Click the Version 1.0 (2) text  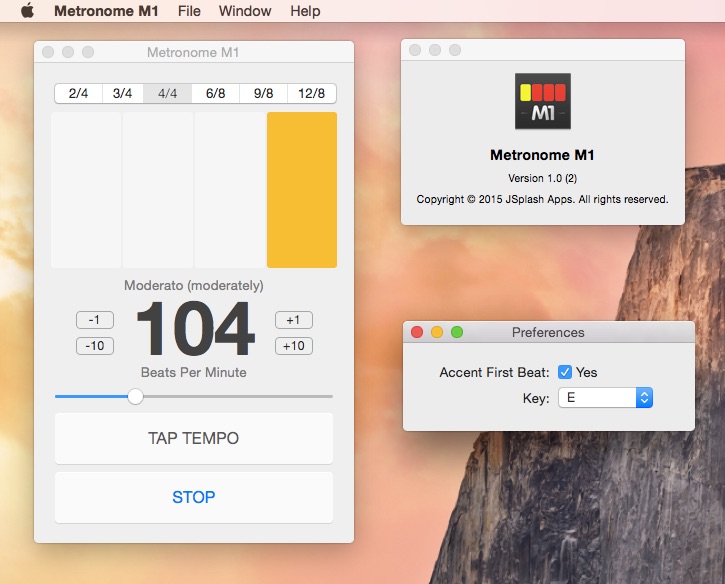(x=542, y=178)
